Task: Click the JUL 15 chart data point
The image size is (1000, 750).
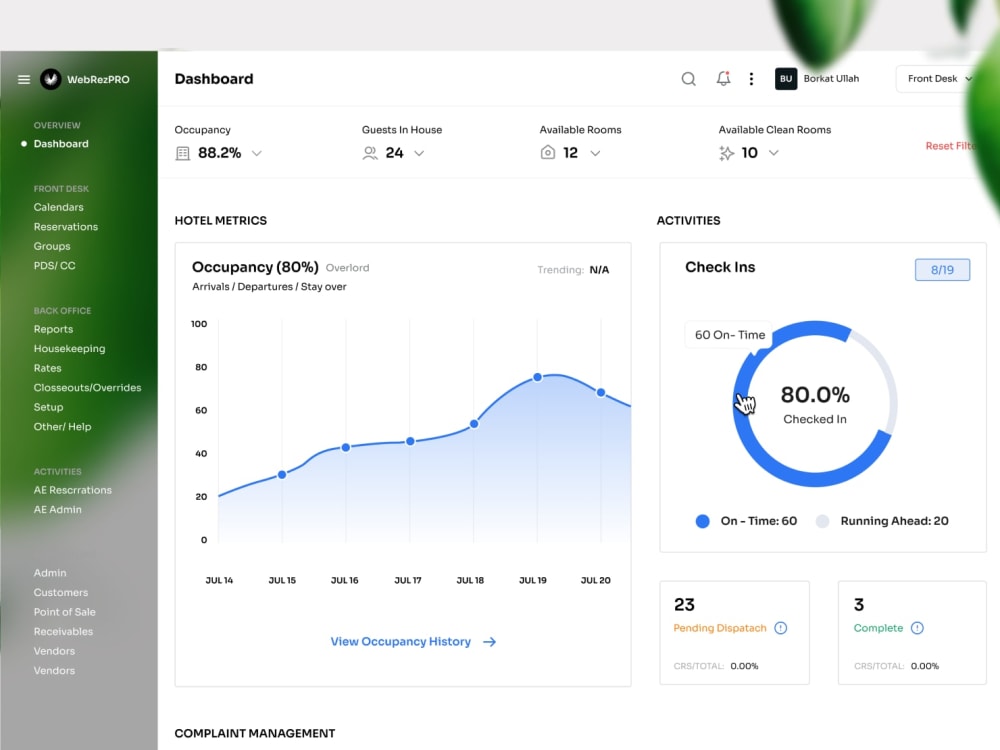Action: pyautogui.click(x=282, y=474)
